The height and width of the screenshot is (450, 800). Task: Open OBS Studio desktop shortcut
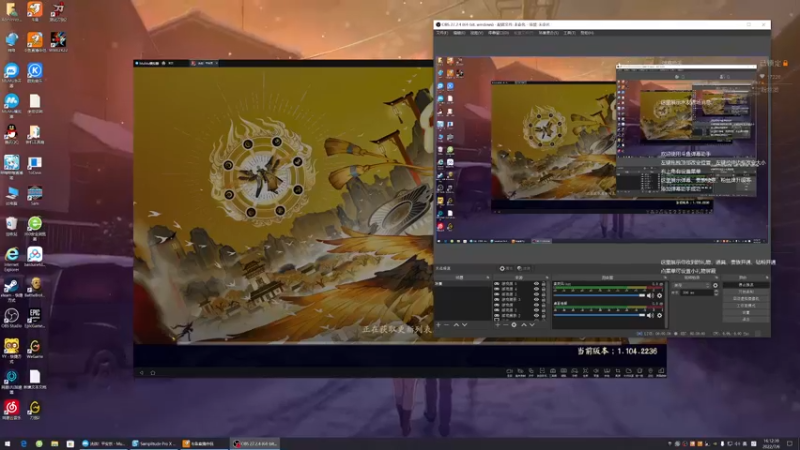point(11,318)
